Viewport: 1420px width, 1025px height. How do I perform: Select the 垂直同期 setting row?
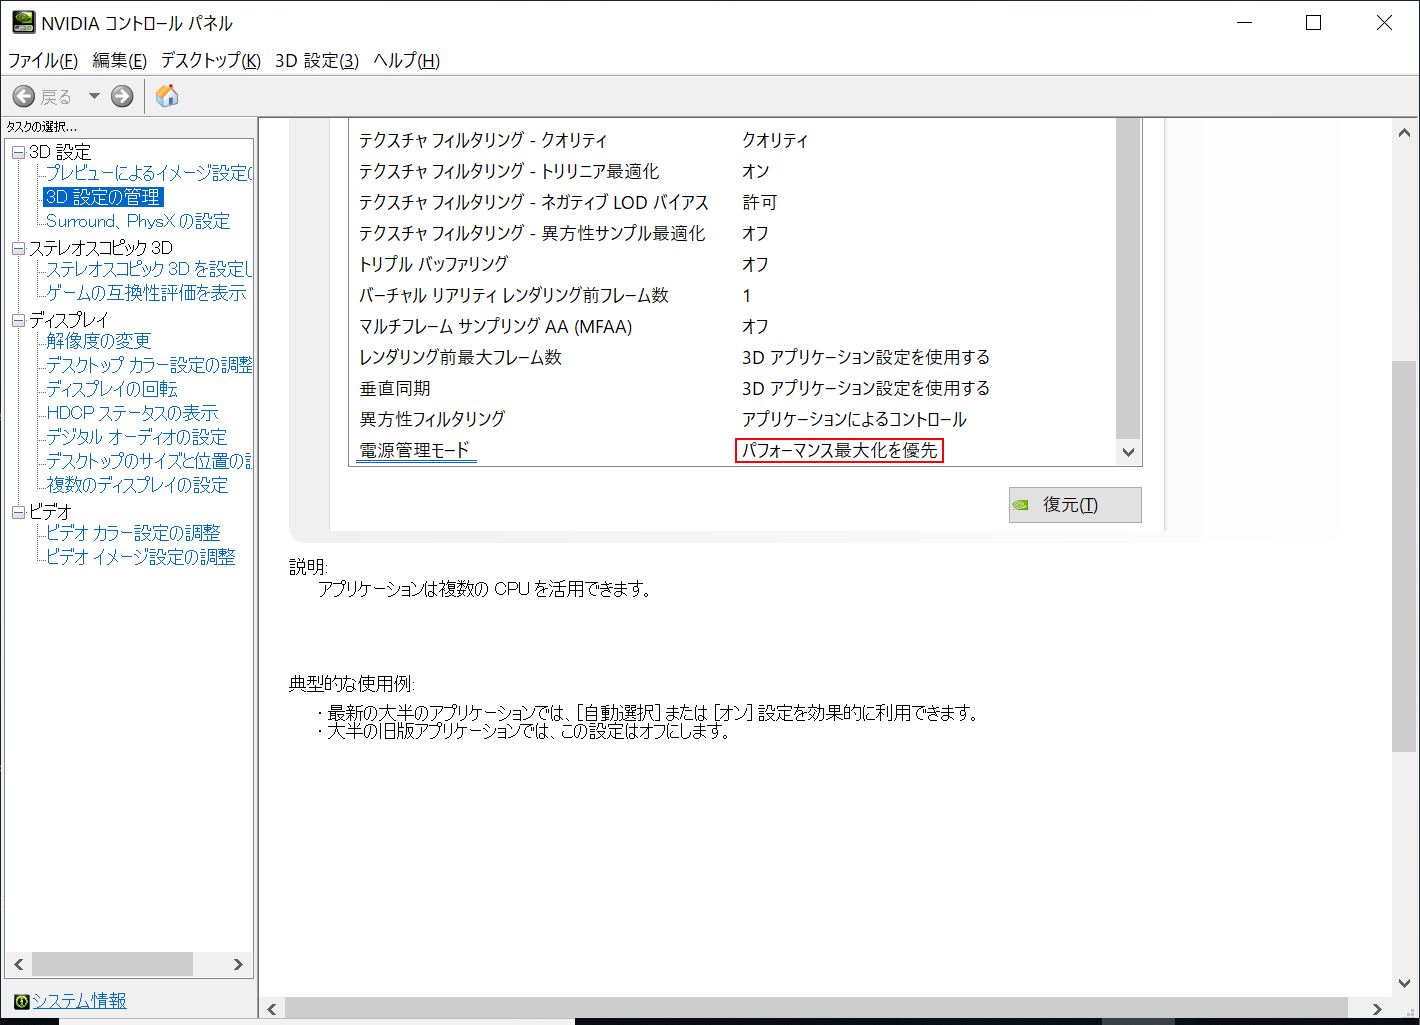[x=731, y=388]
